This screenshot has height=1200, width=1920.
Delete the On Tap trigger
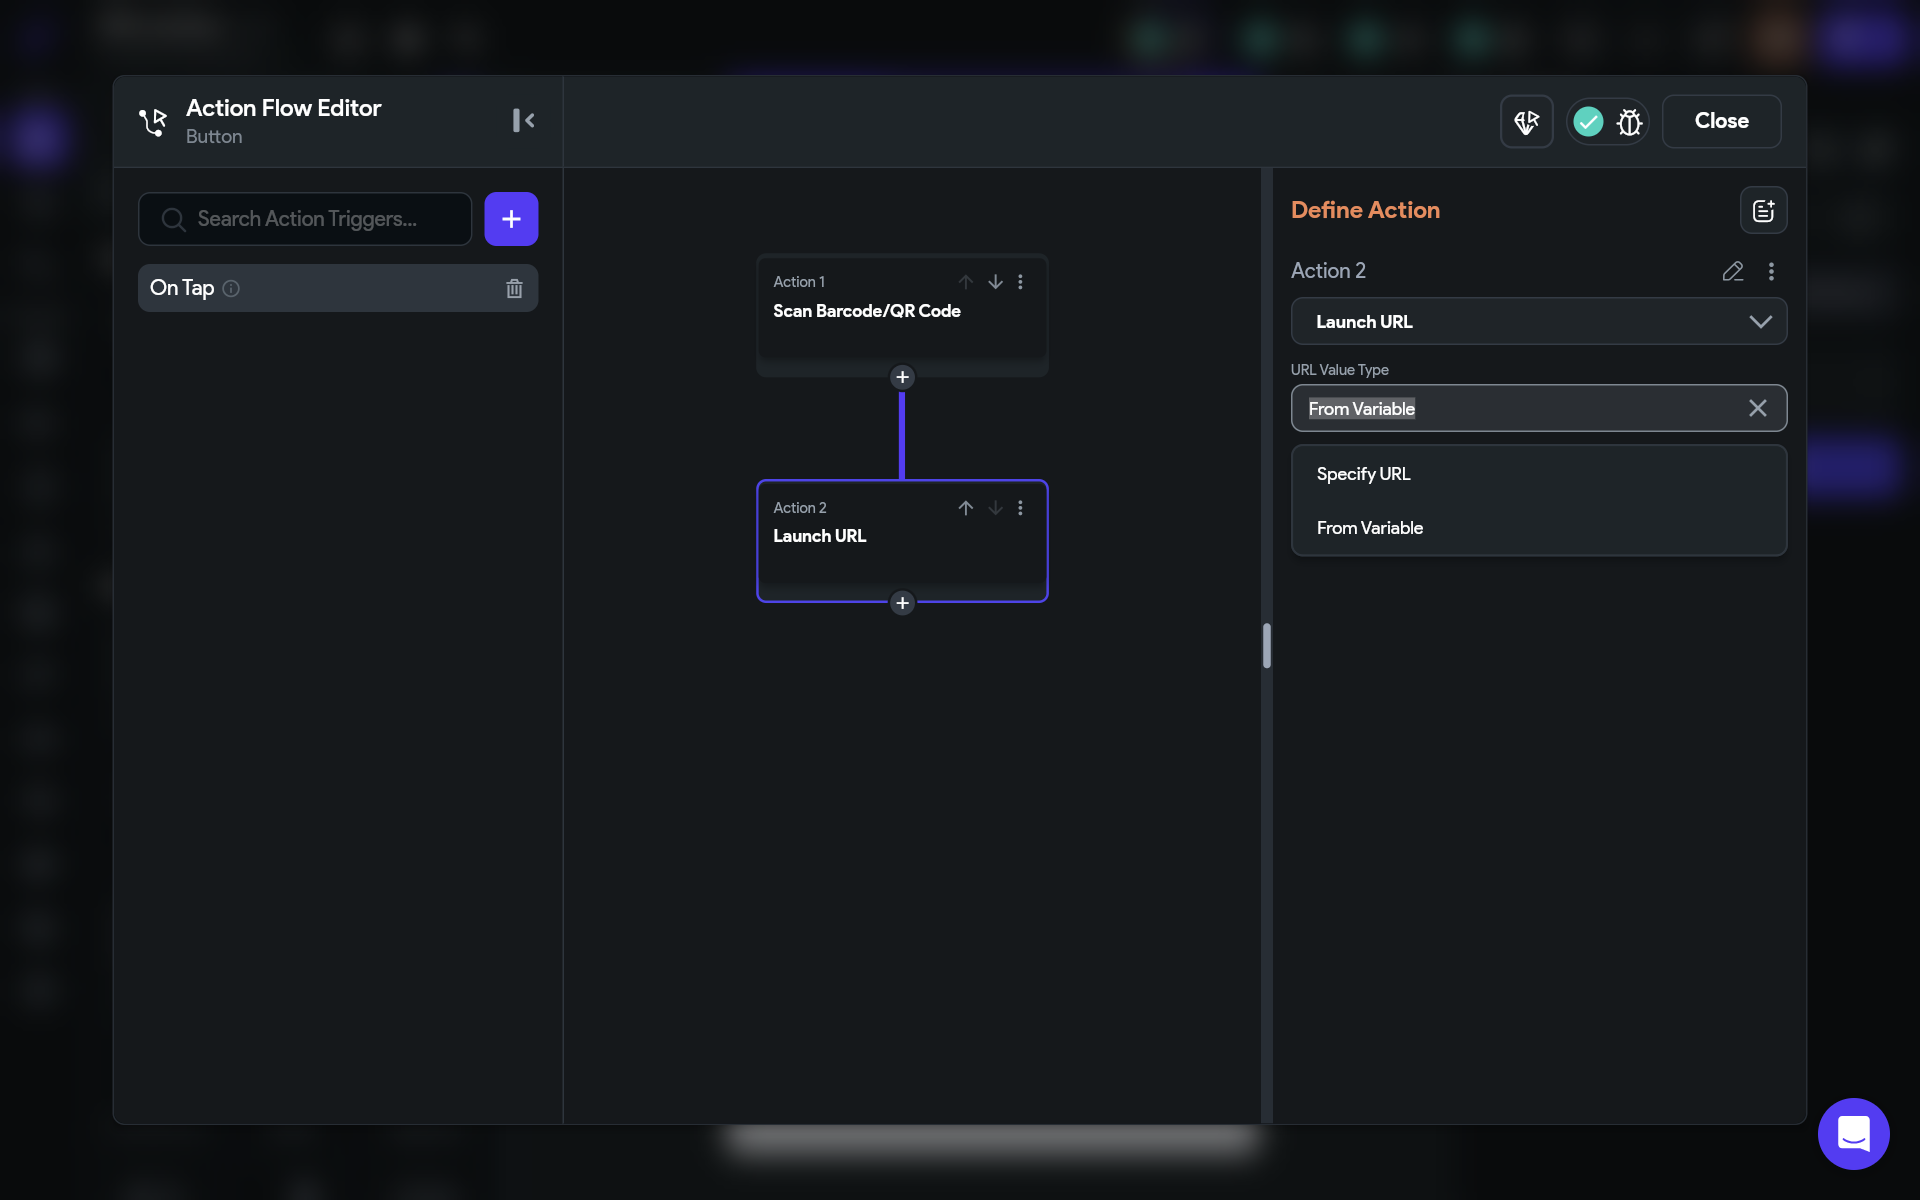[x=514, y=288]
